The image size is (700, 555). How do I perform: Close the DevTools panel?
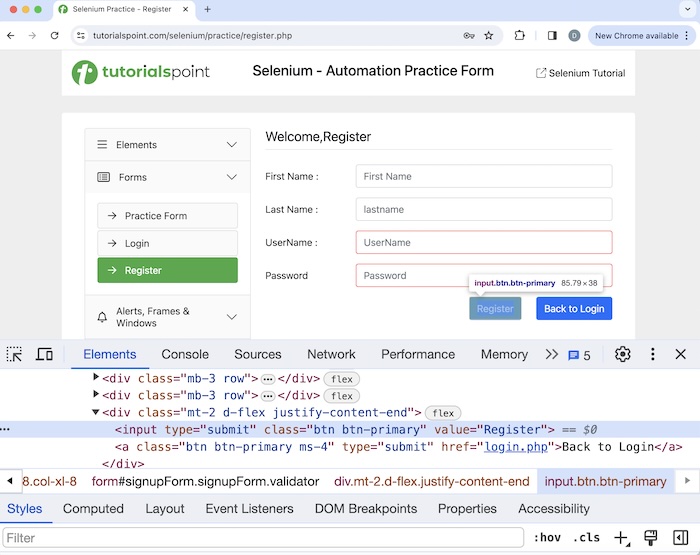681,354
